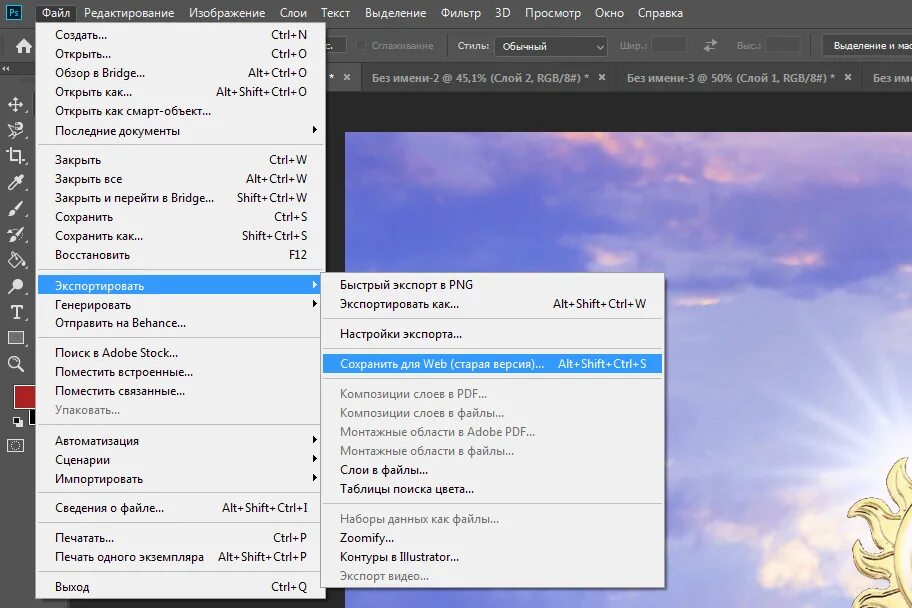Screen dimensions: 912x608
Task: Select the Eyedropper tool
Action: point(16,182)
